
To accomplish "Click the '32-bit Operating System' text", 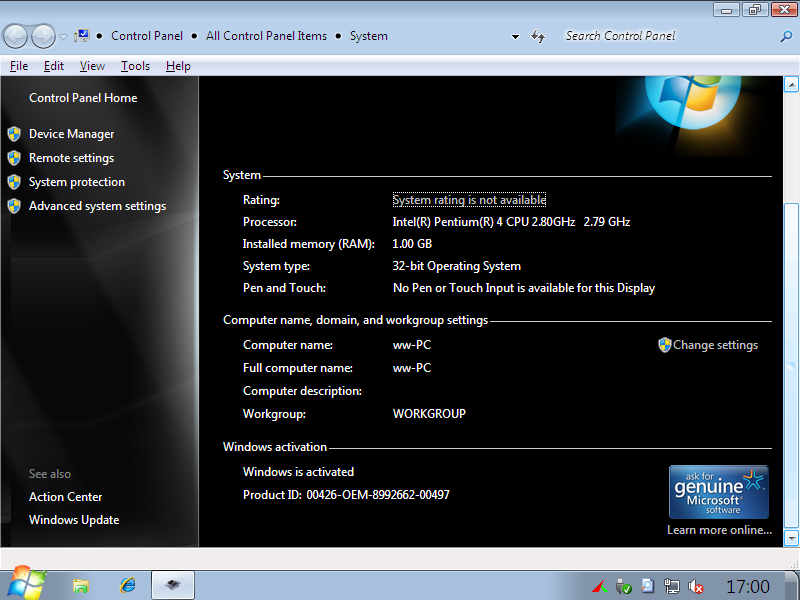I will pyautogui.click(x=457, y=266).
